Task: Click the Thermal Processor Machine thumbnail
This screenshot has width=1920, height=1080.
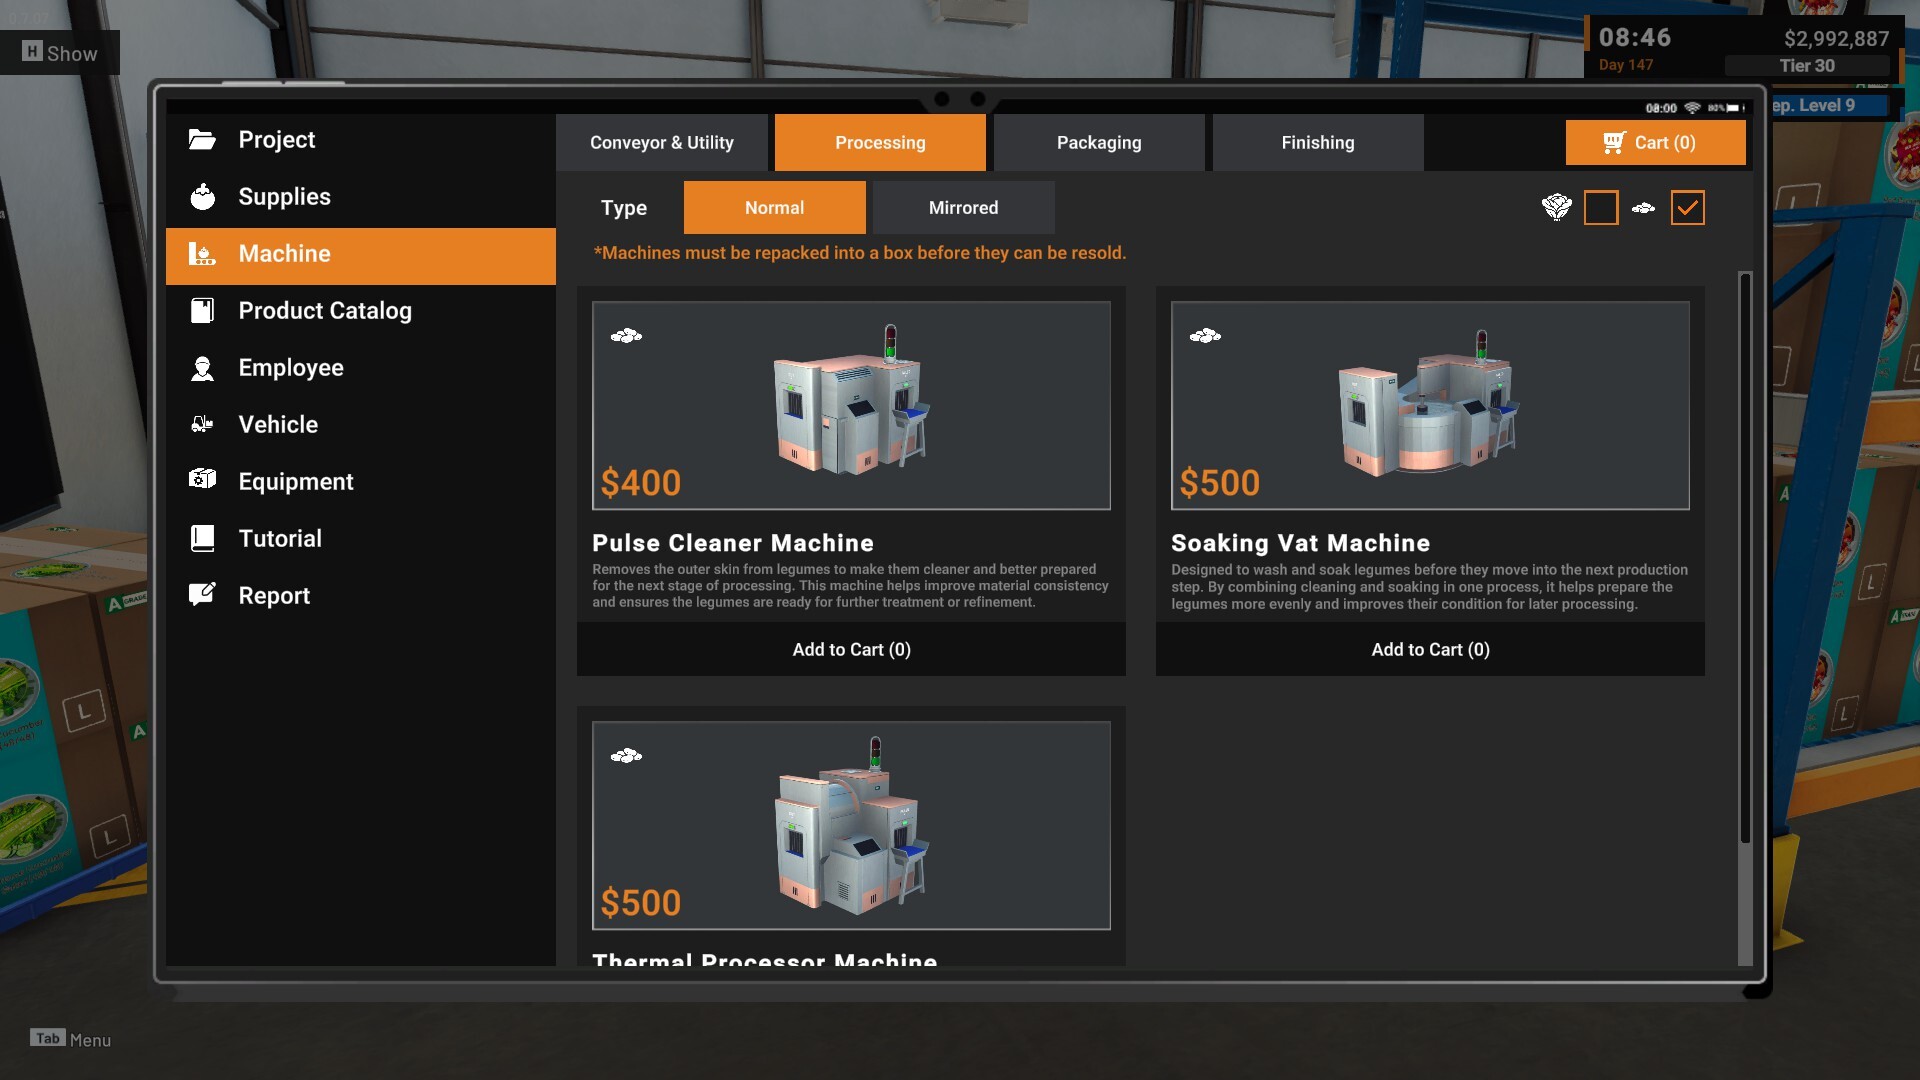Action: pyautogui.click(x=850, y=825)
